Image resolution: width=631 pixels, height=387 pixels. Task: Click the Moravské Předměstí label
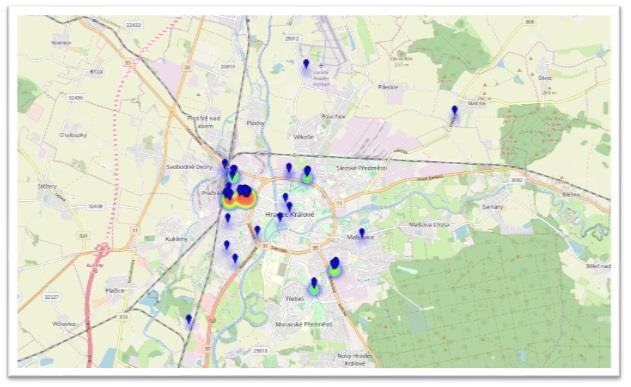click(304, 324)
